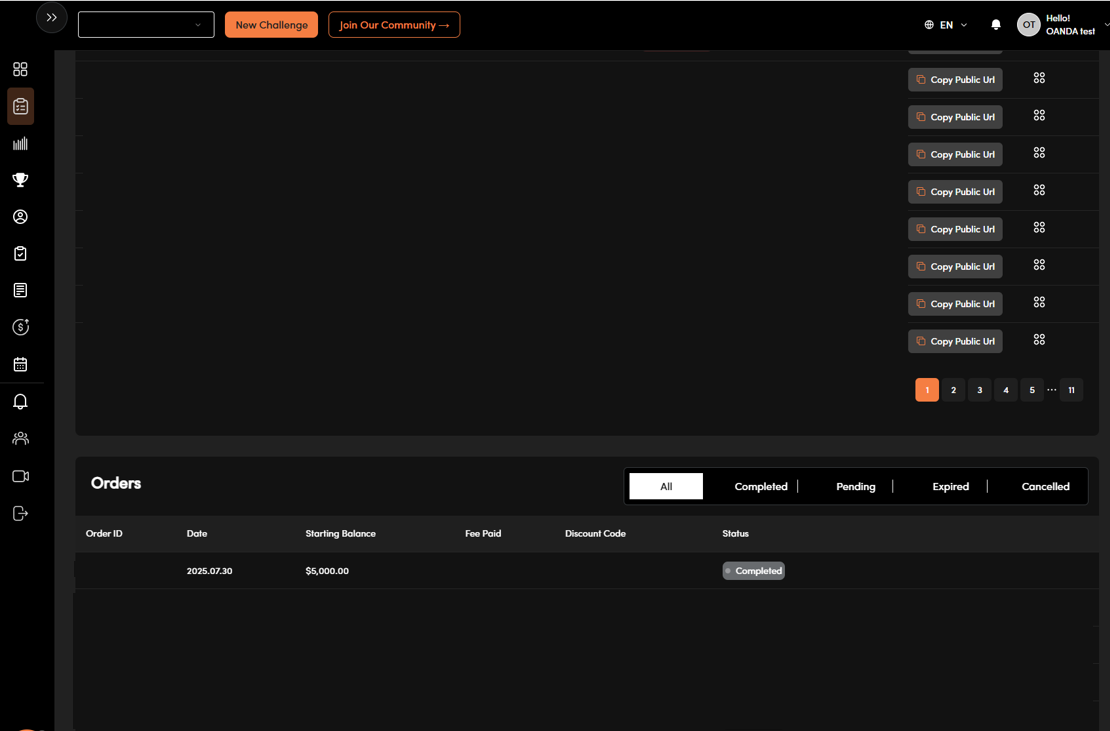The image size is (1110, 731).
Task: Select the Cancelled orders filter
Action: (1045, 487)
